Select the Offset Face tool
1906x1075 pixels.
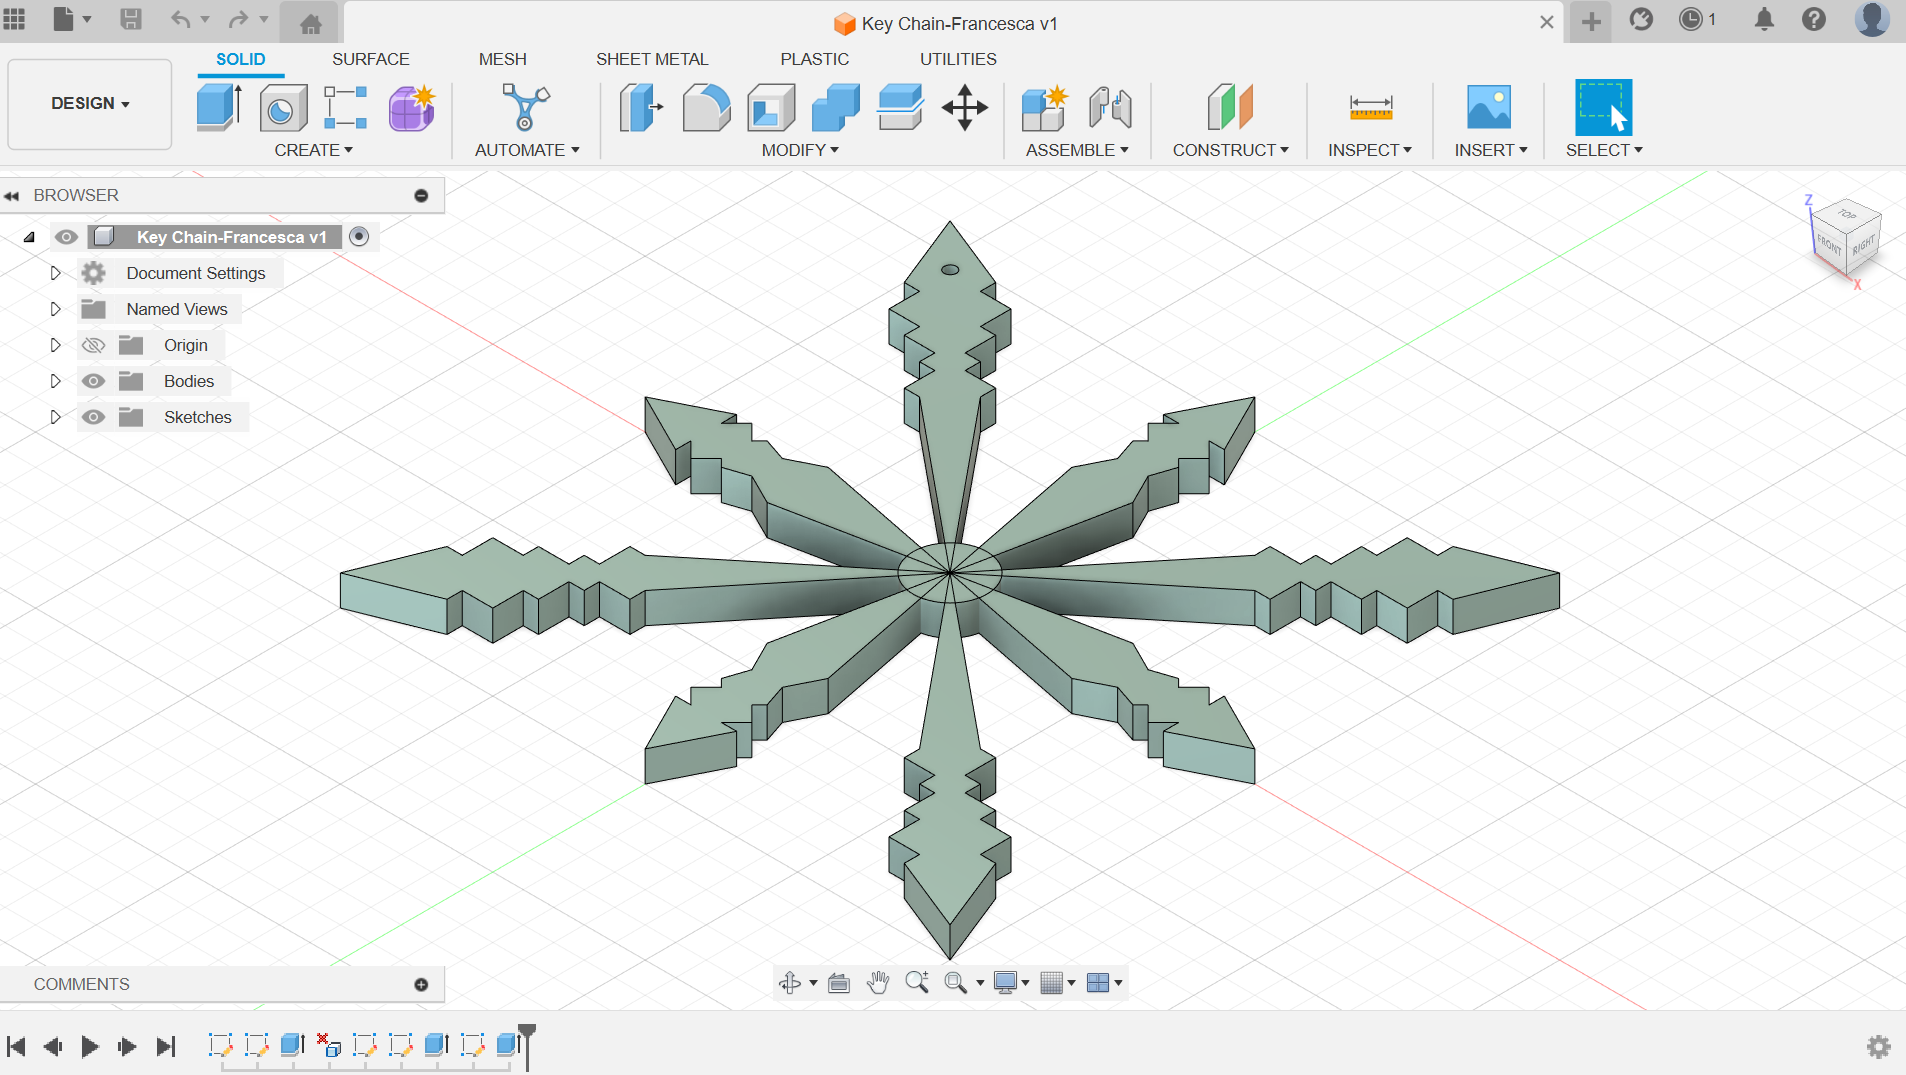(900, 107)
